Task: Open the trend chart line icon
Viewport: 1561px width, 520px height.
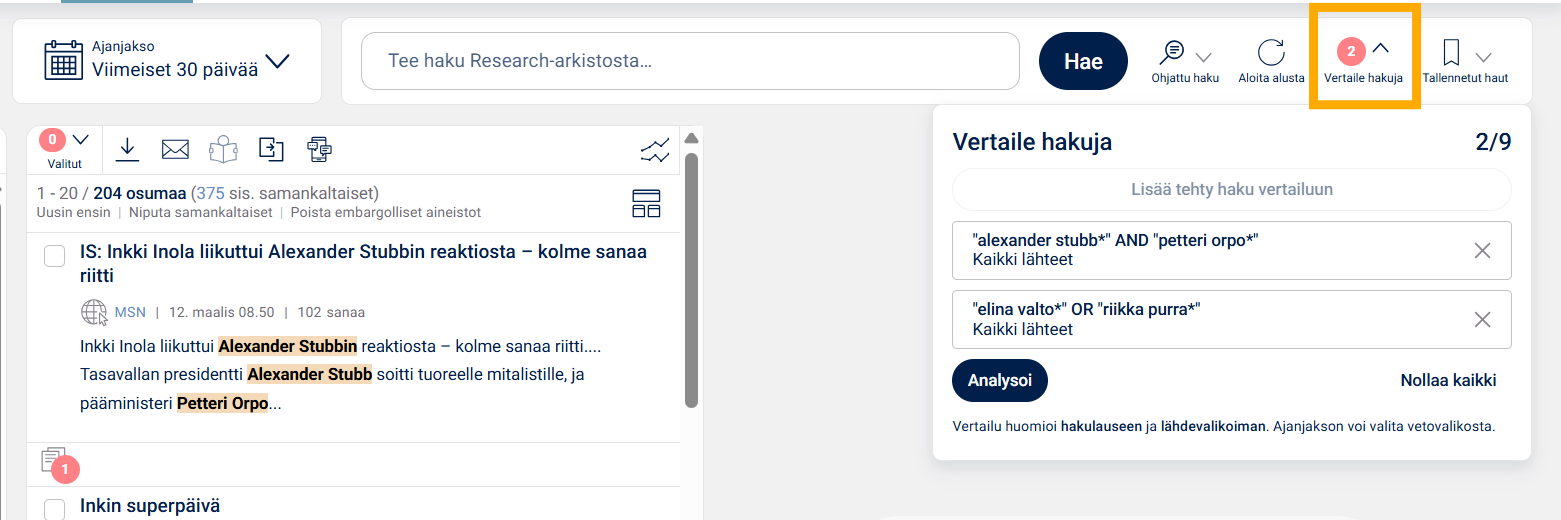Action: 655,151
